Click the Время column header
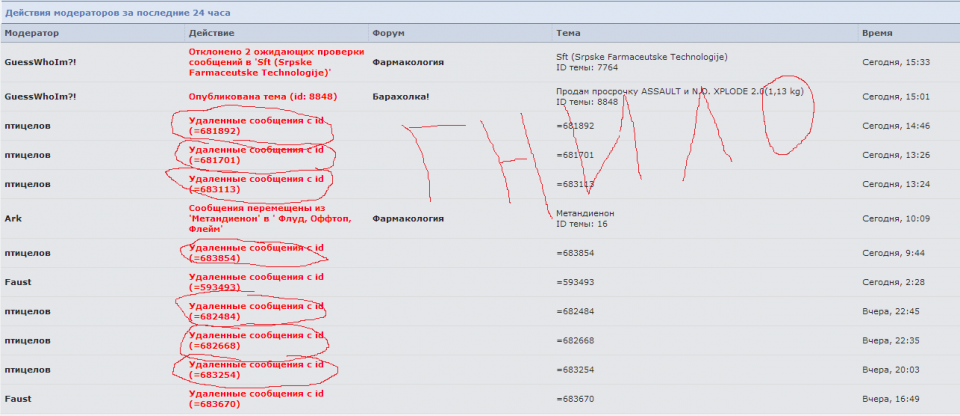The image size is (960, 416). (x=878, y=33)
